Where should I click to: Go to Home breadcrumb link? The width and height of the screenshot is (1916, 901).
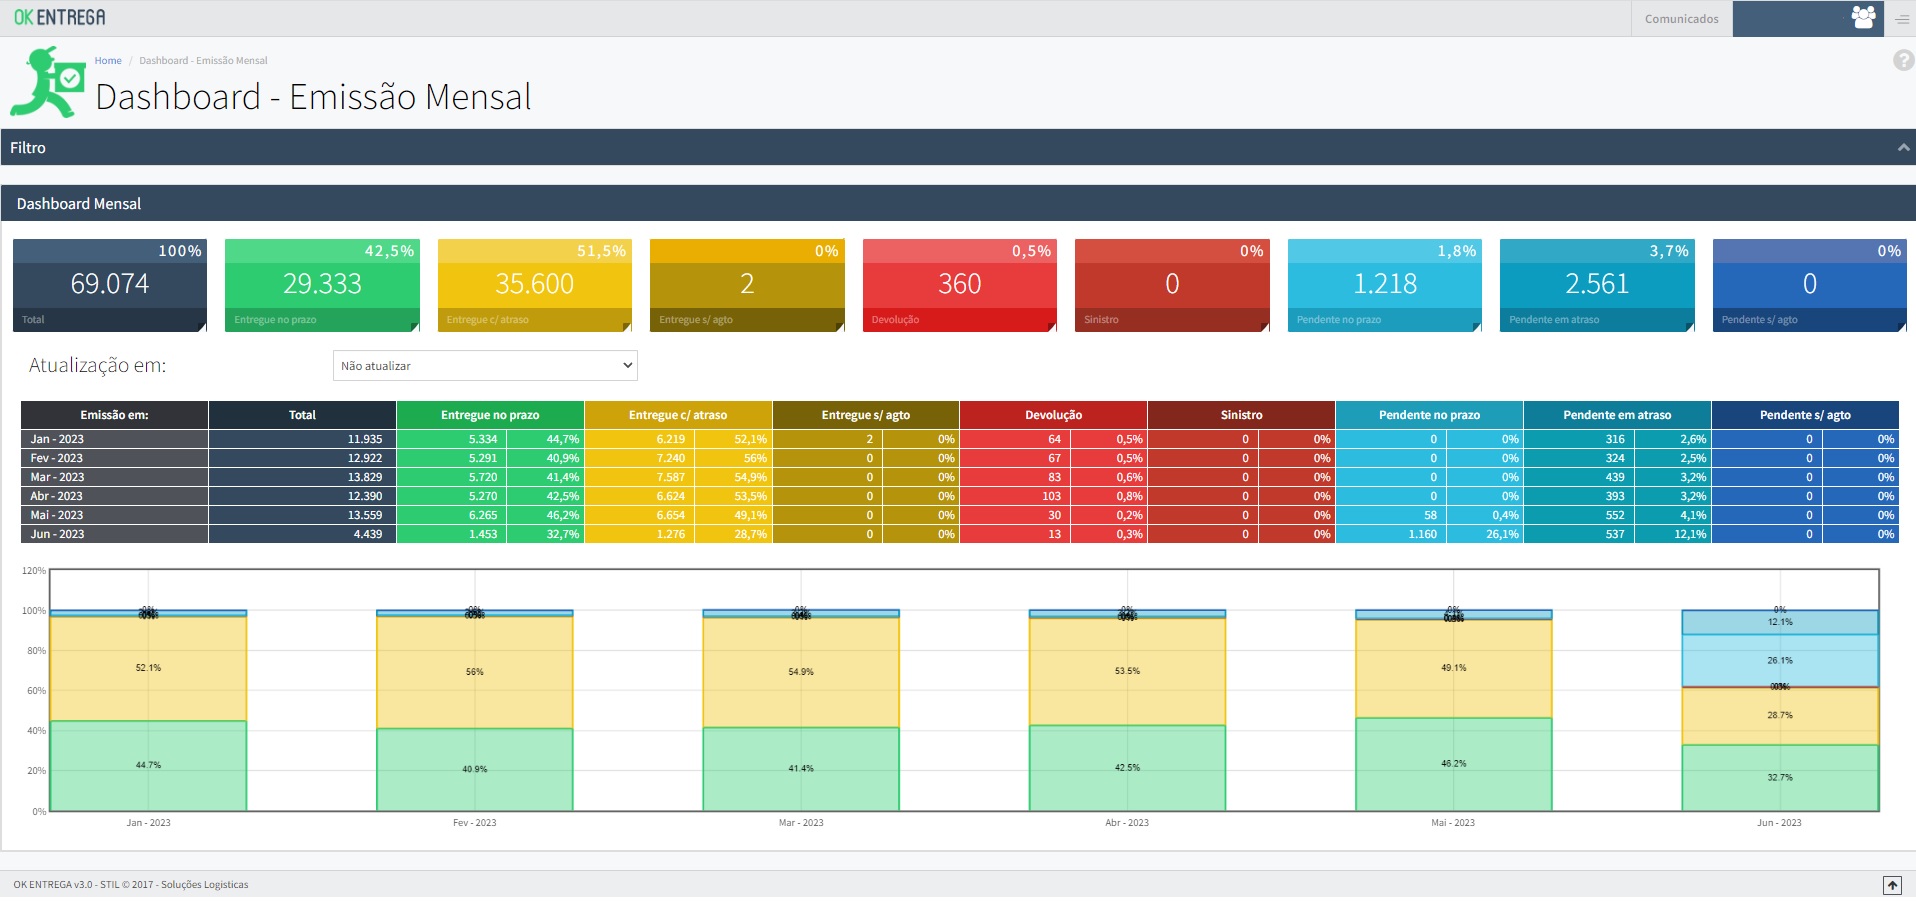(108, 61)
